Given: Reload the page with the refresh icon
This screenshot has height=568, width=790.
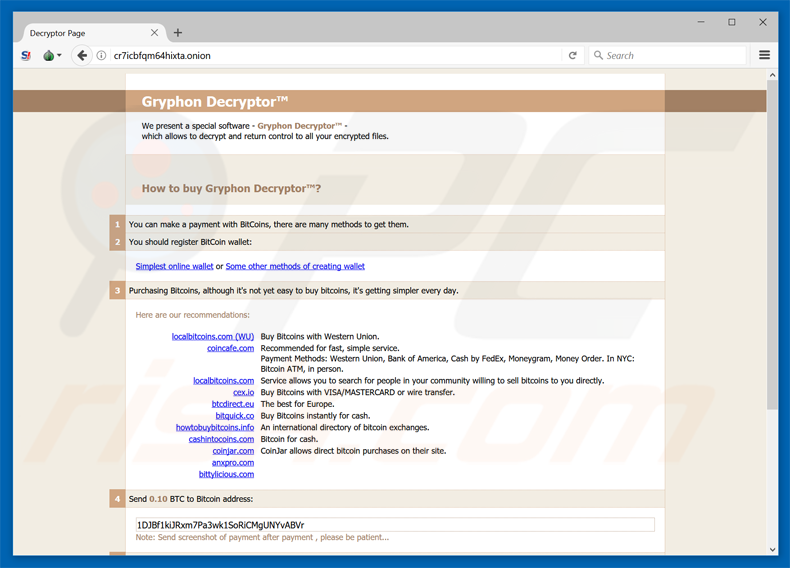Looking at the screenshot, I should tap(572, 55).
